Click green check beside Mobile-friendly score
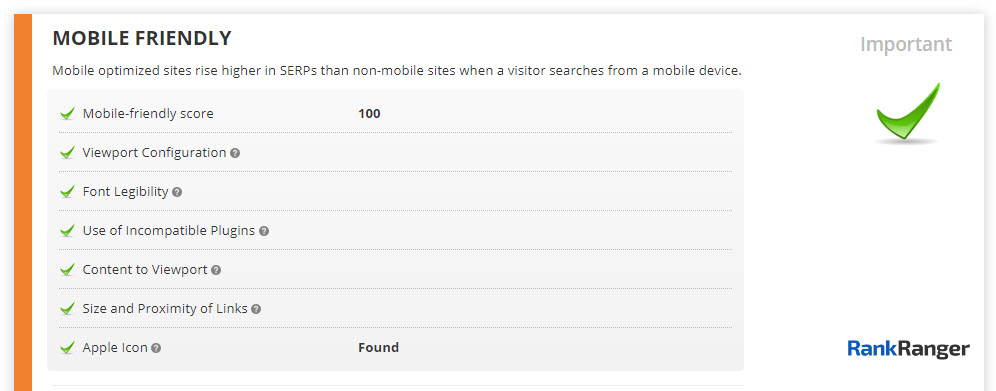Screen dimensions: 996x391 (67, 114)
